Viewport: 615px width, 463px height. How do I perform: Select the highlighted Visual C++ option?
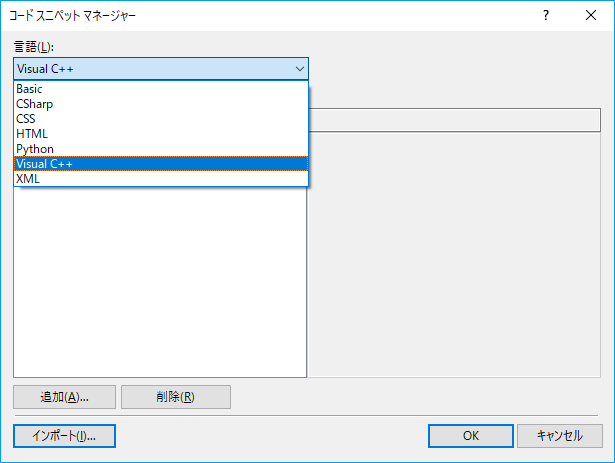[161, 164]
